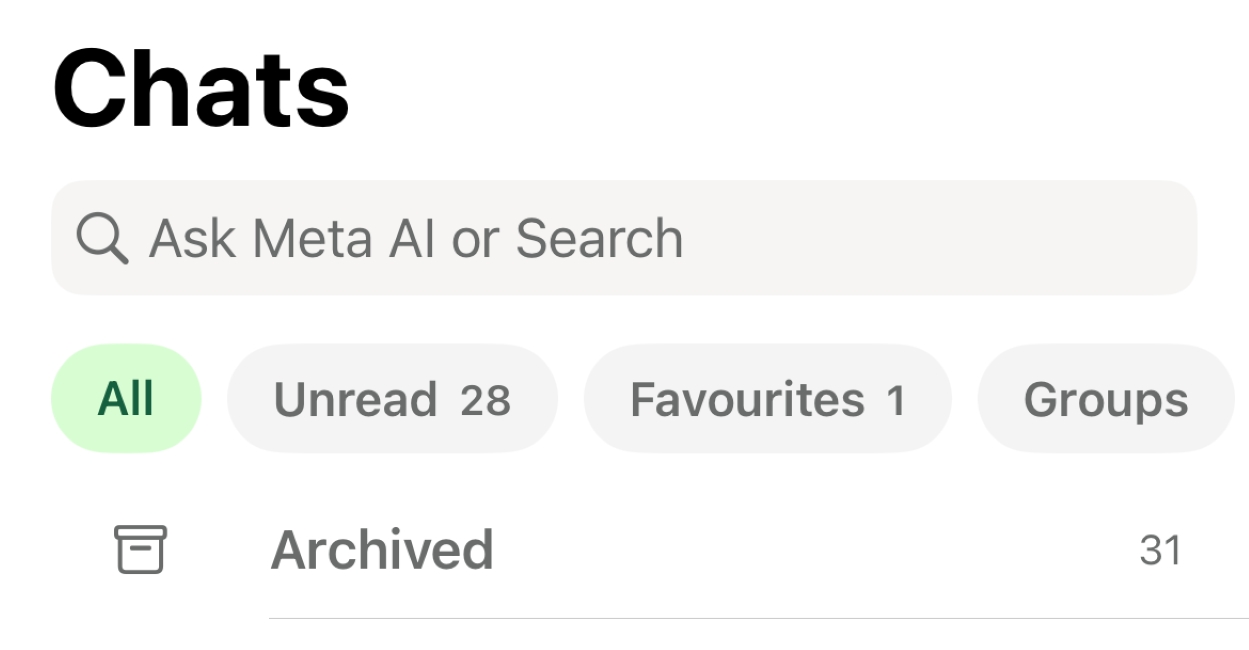Click the empty right end of search bar
Viewport: 1249px width, 650px height.
[1050, 238]
